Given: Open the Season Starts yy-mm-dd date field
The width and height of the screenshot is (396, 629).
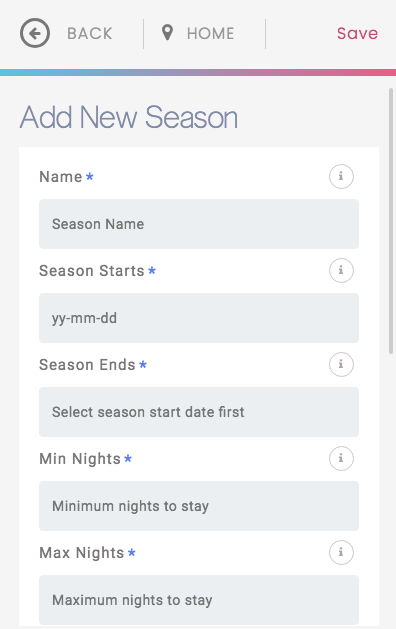Looking at the screenshot, I should 199,318.
